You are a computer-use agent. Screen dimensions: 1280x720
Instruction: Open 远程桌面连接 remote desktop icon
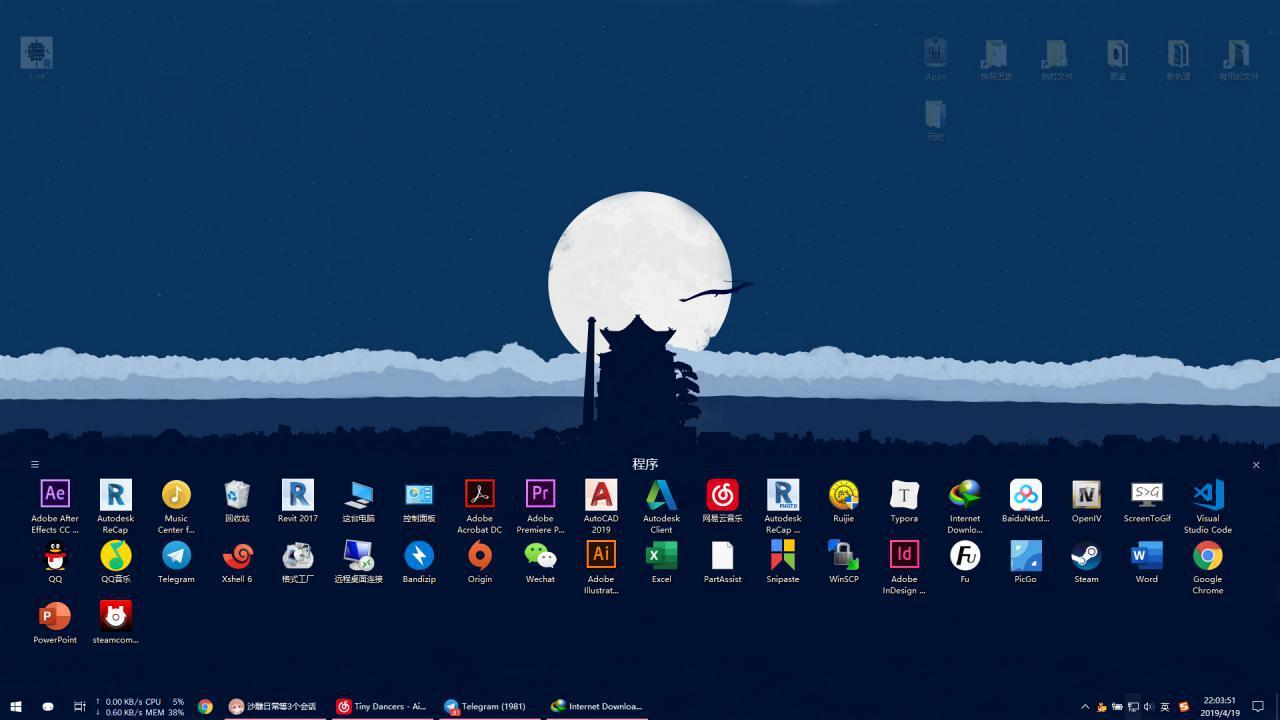(x=358, y=562)
